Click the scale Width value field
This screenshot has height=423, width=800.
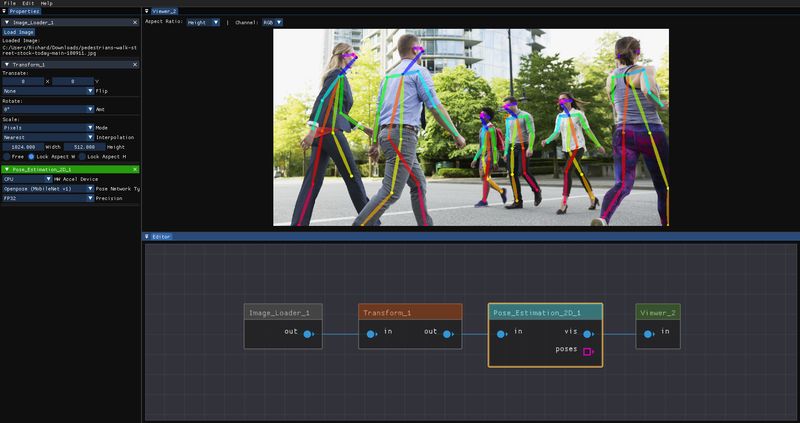(x=22, y=146)
